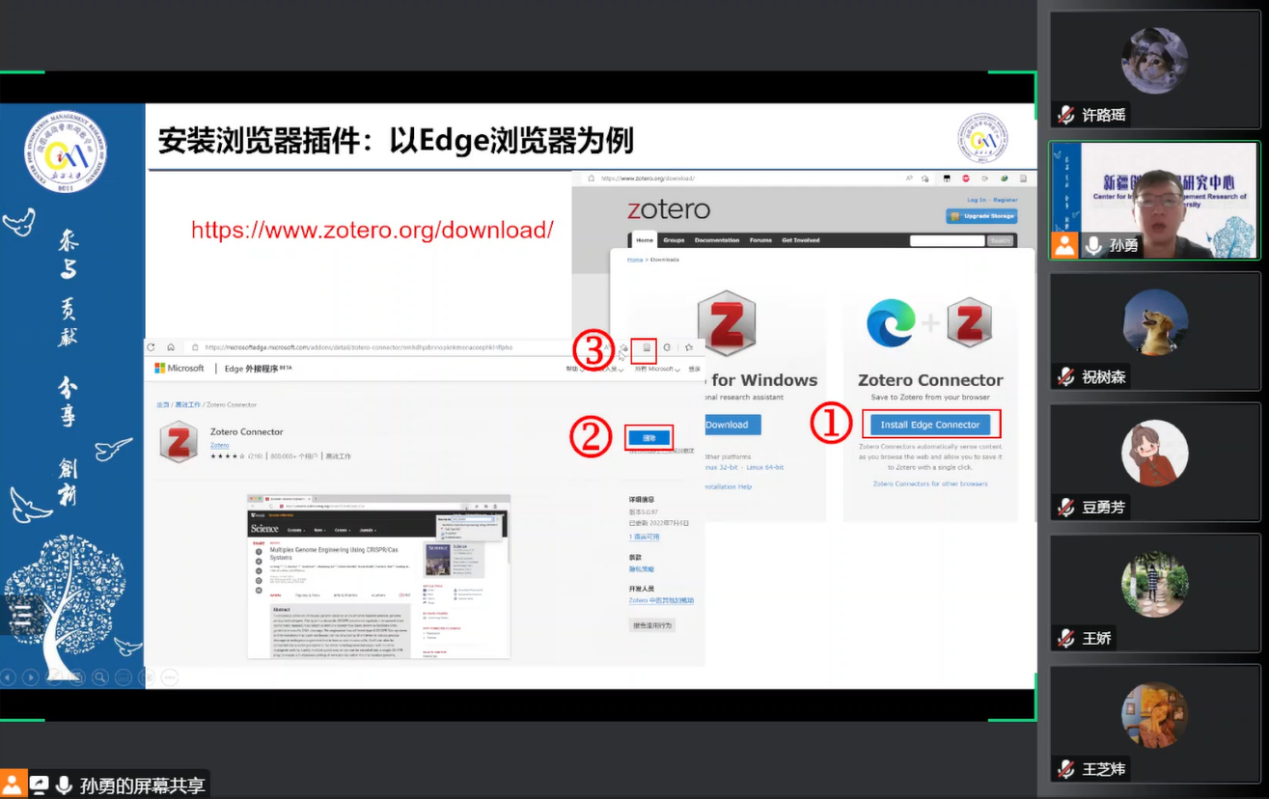This screenshot has width=1269, height=799.
Task: Click the zotero.org/download red URL on slide
Action: point(372,230)
